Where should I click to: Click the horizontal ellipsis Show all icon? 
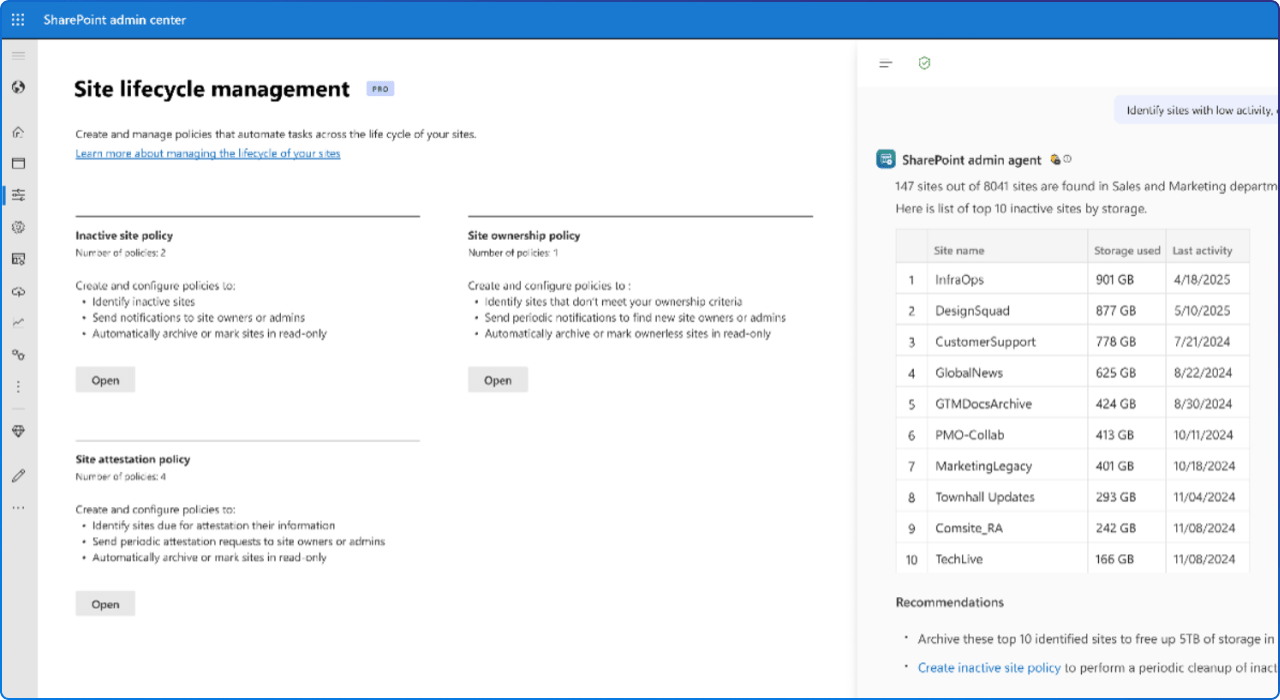click(x=18, y=508)
